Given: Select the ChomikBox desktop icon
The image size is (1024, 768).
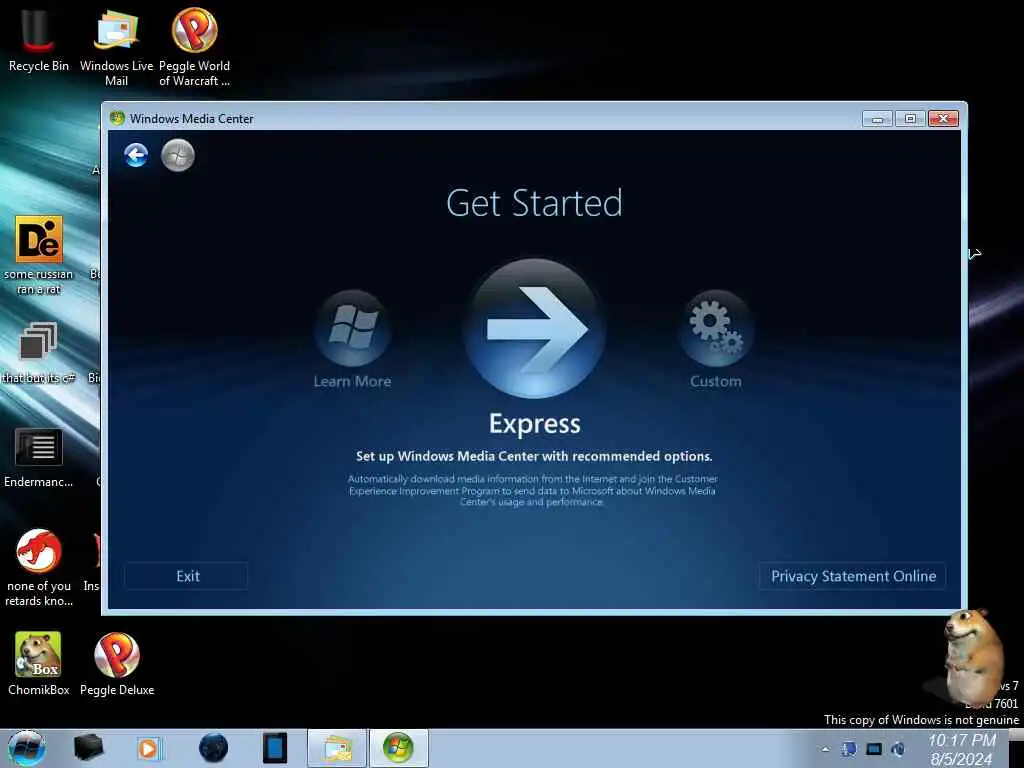Looking at the screenshot, I should [39, 663].
